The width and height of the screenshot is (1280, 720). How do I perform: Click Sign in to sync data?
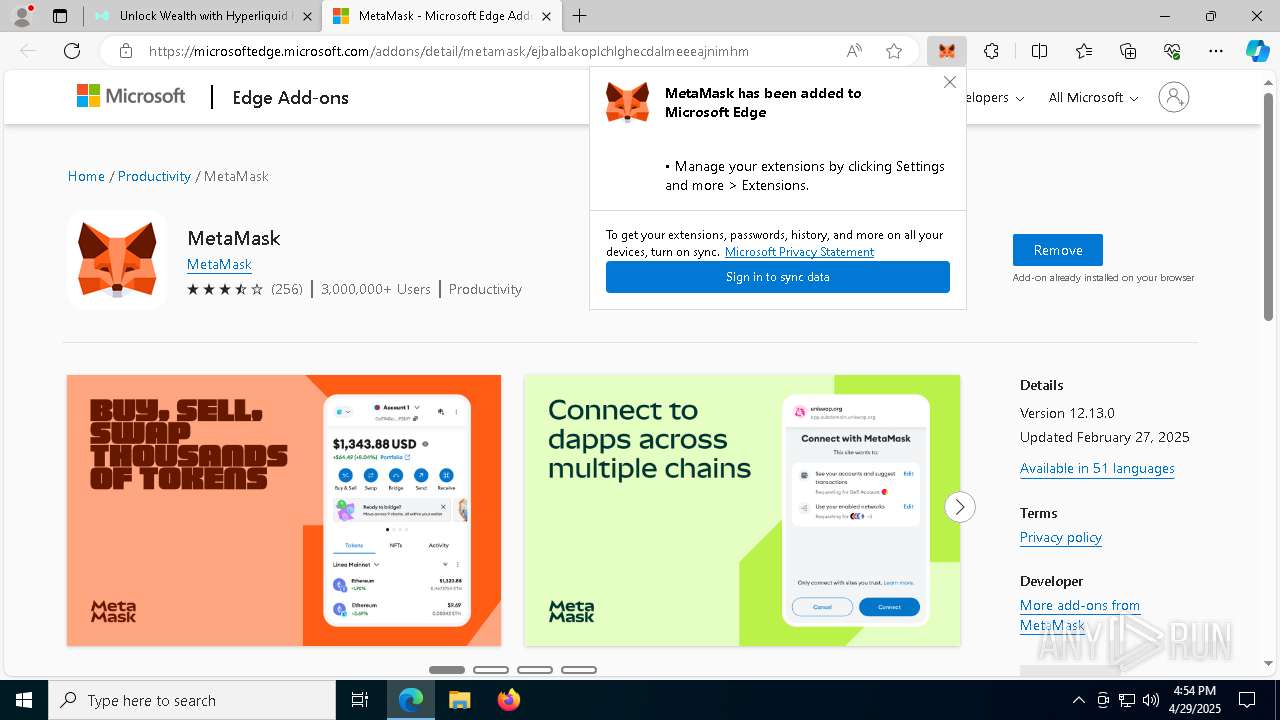click(x=777, y=277)
